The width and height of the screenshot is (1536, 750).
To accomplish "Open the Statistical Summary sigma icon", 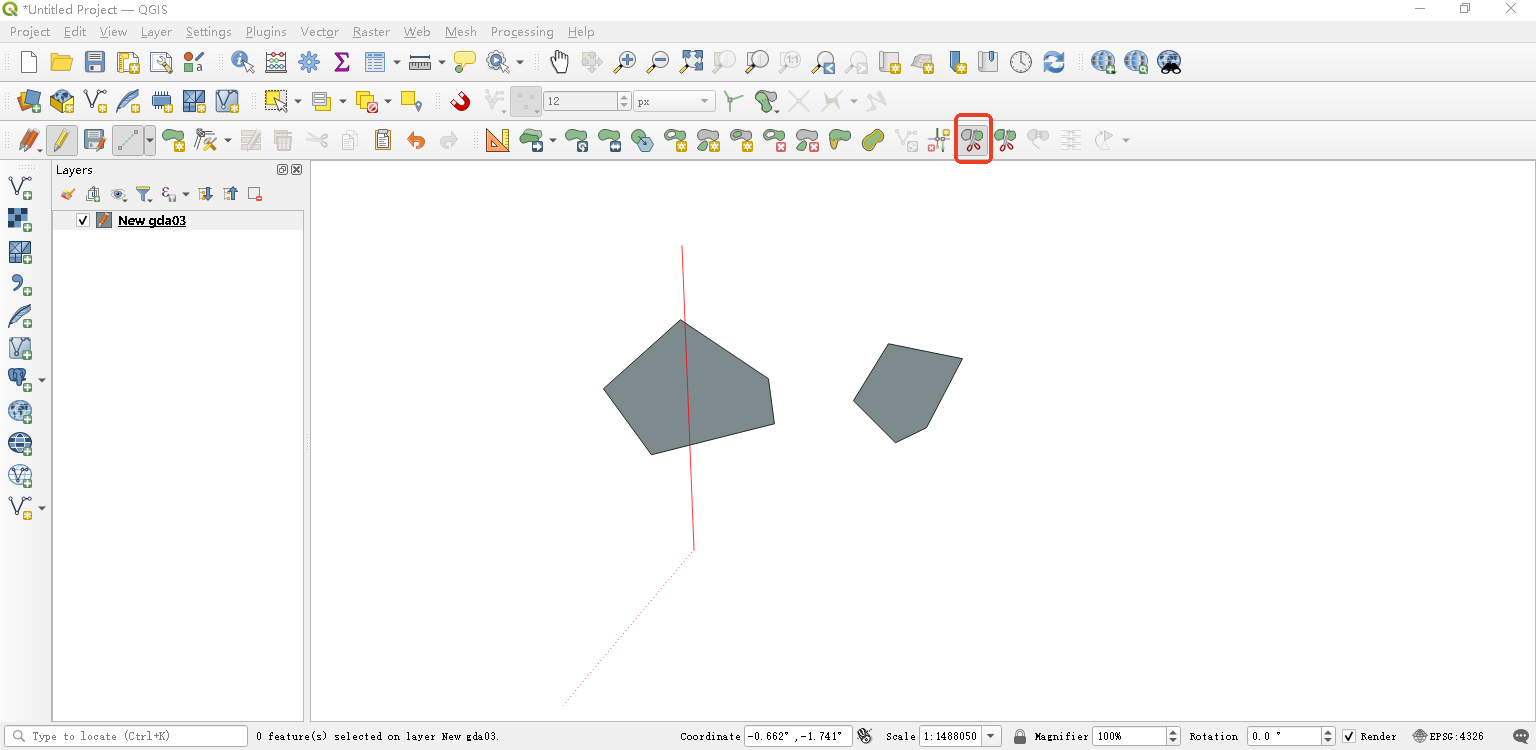I will coord(342,62).
